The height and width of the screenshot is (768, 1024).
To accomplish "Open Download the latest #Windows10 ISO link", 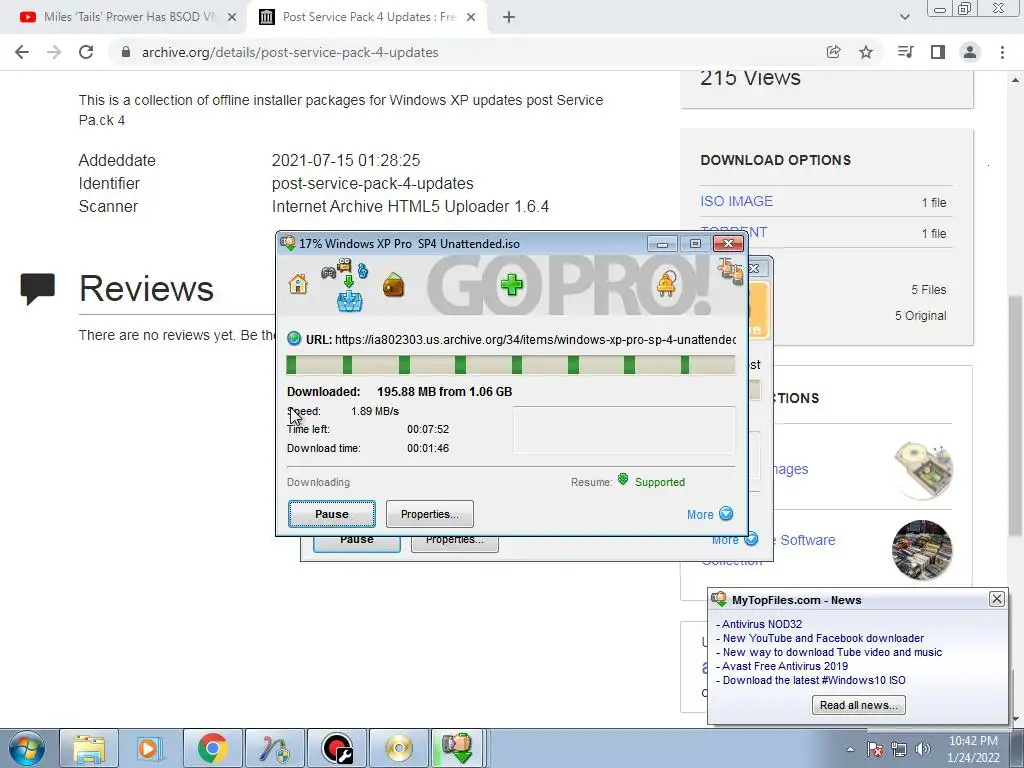I will coord(814,680).
